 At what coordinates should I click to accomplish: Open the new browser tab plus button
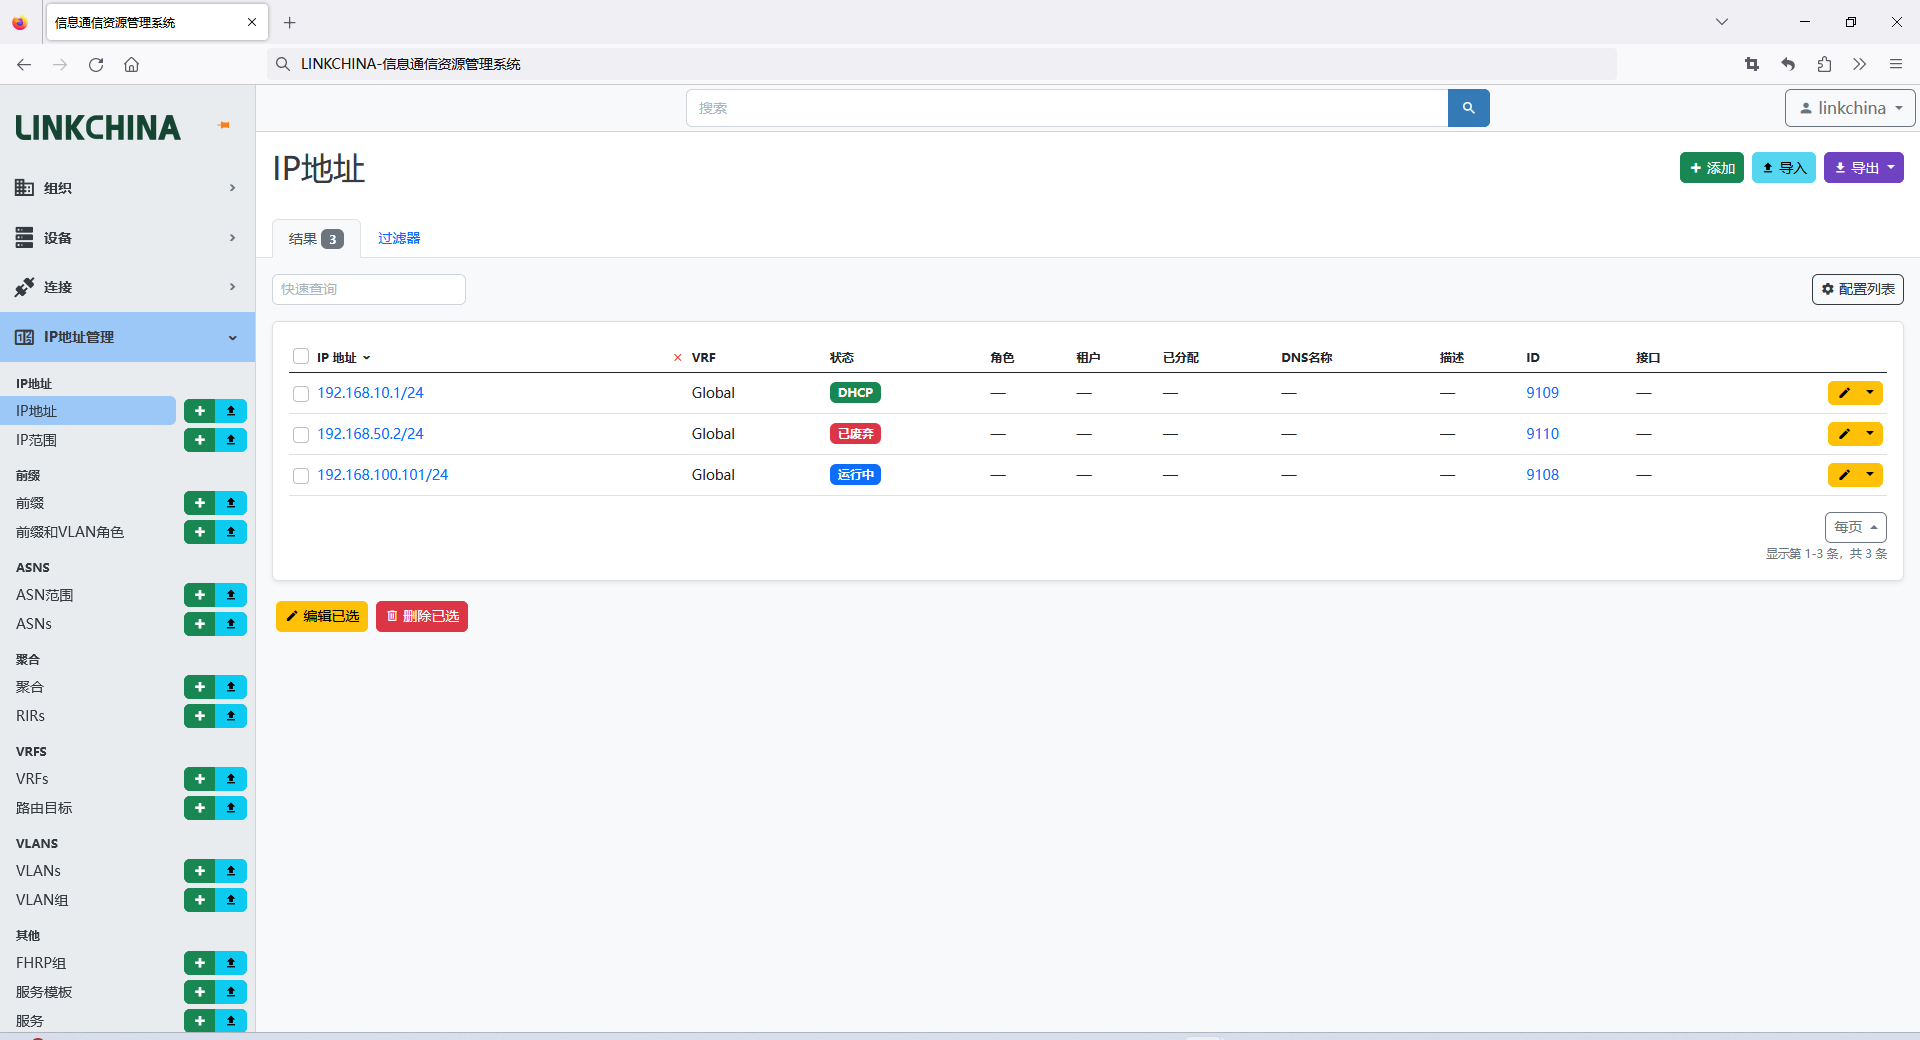[290, 22]
